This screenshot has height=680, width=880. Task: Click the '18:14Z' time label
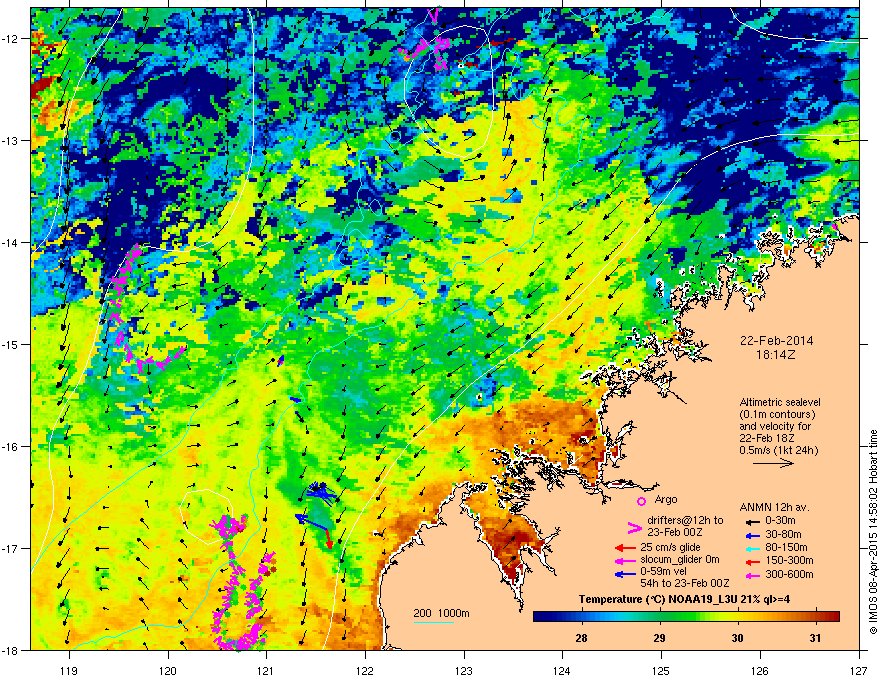(776, 355)
